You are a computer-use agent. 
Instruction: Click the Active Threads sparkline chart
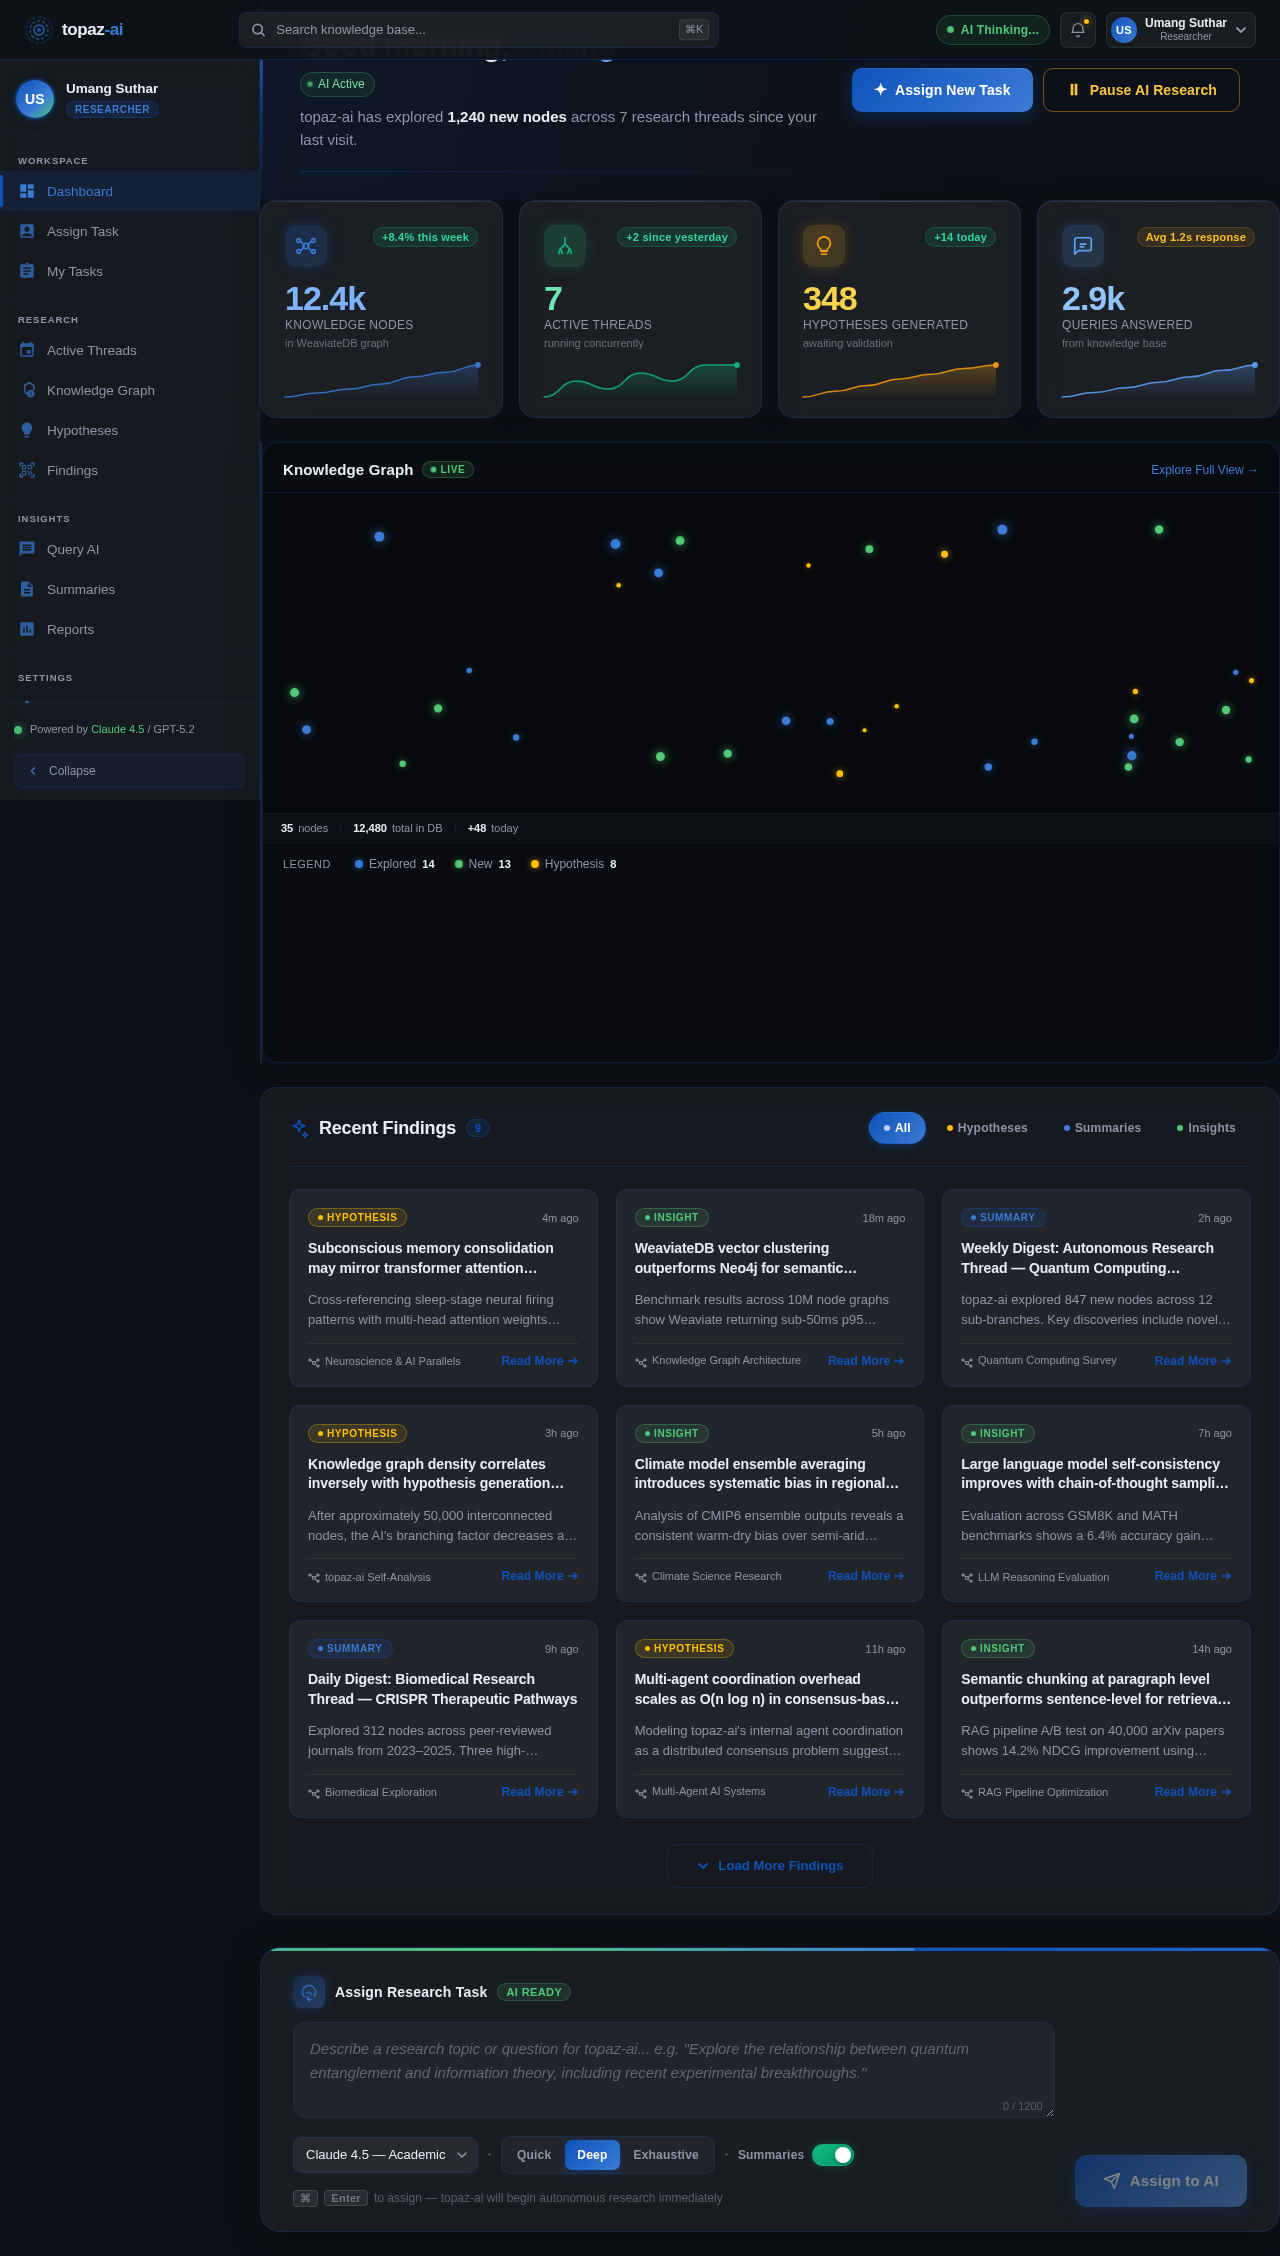coord(640,381)
